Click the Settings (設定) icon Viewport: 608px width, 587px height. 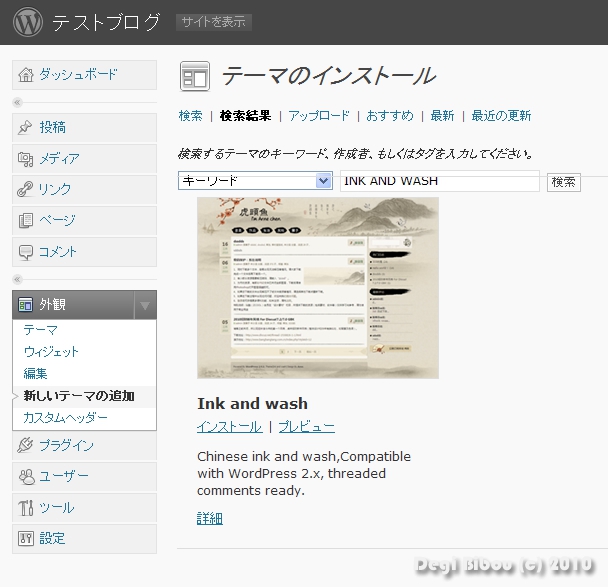click(26, 539)
